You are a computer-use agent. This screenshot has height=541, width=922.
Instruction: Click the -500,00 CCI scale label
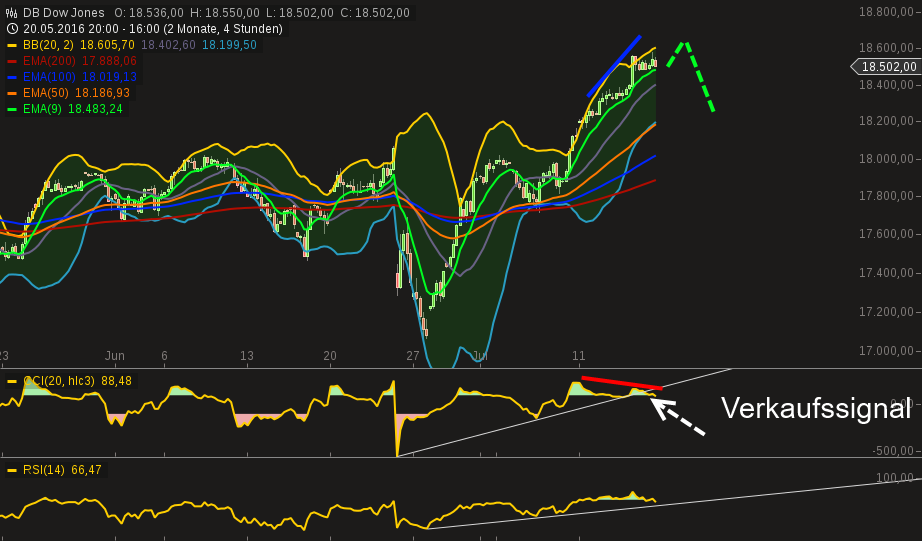coord(893,451)
